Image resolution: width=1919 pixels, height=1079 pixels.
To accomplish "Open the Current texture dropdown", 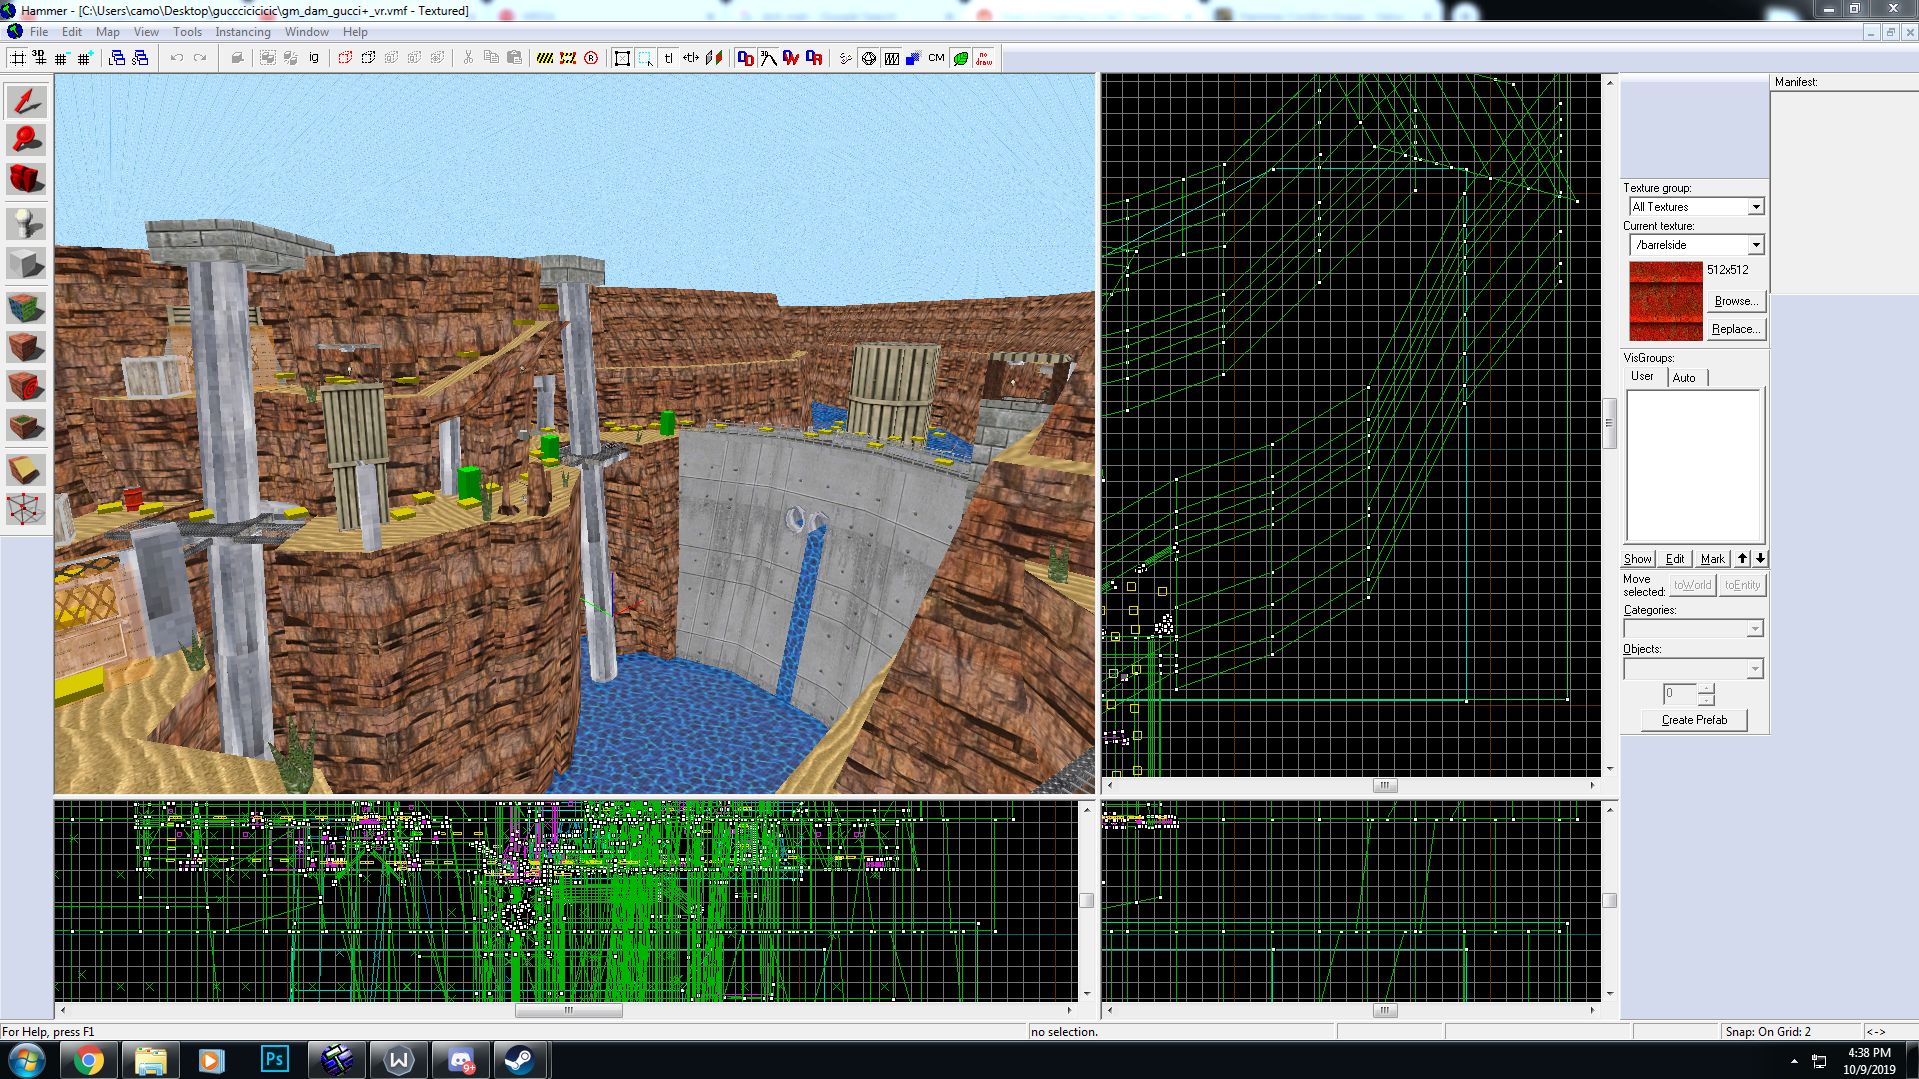I will pos(1755,245).
